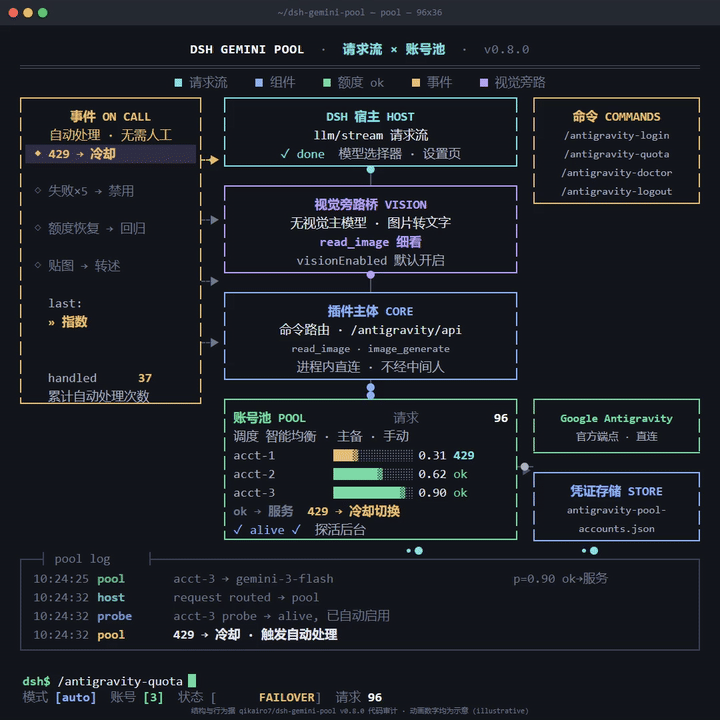Click the handled 37 counter
Screen dimensions: 720x720
[100, 378]
